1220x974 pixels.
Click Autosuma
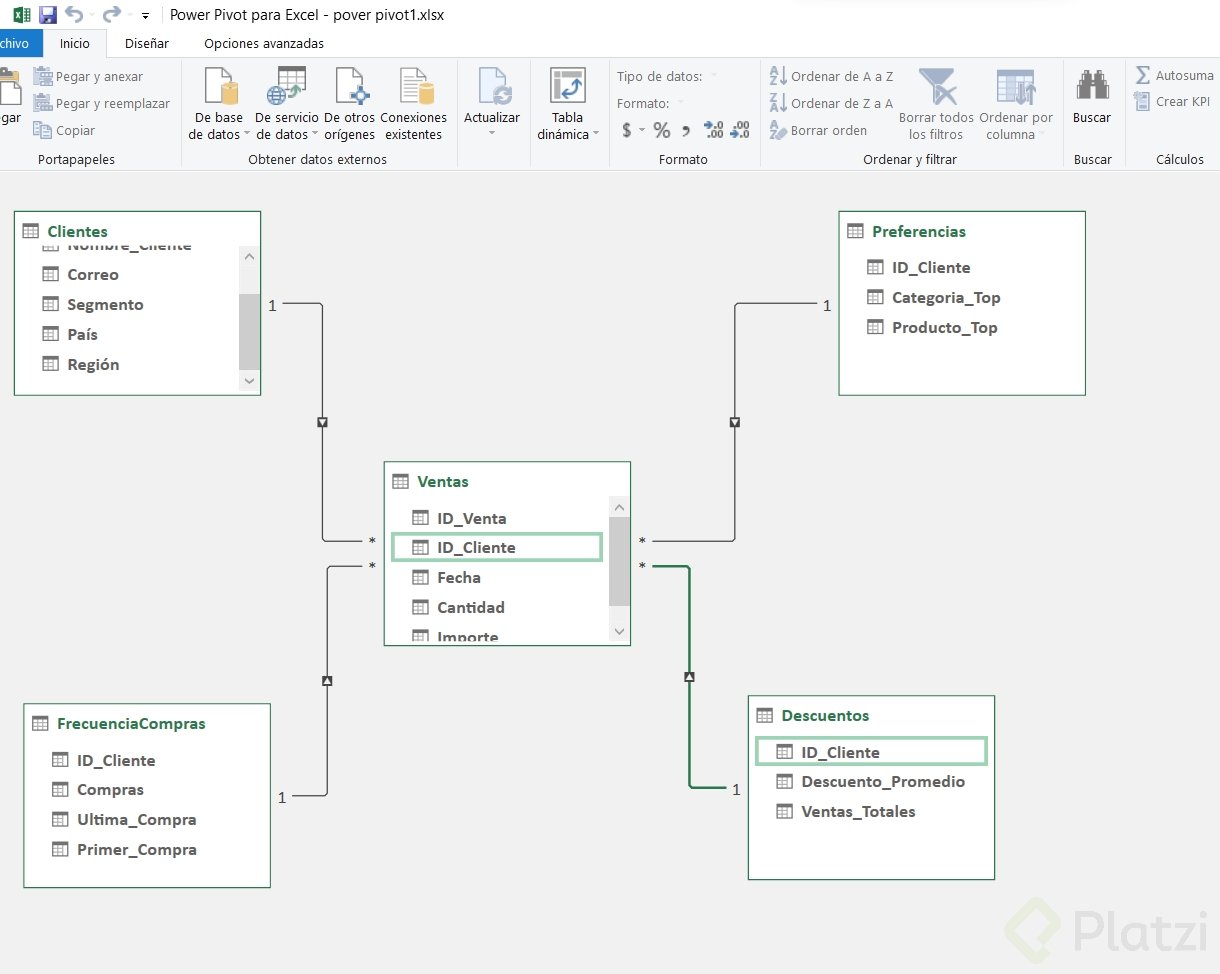click(1175, 75)
